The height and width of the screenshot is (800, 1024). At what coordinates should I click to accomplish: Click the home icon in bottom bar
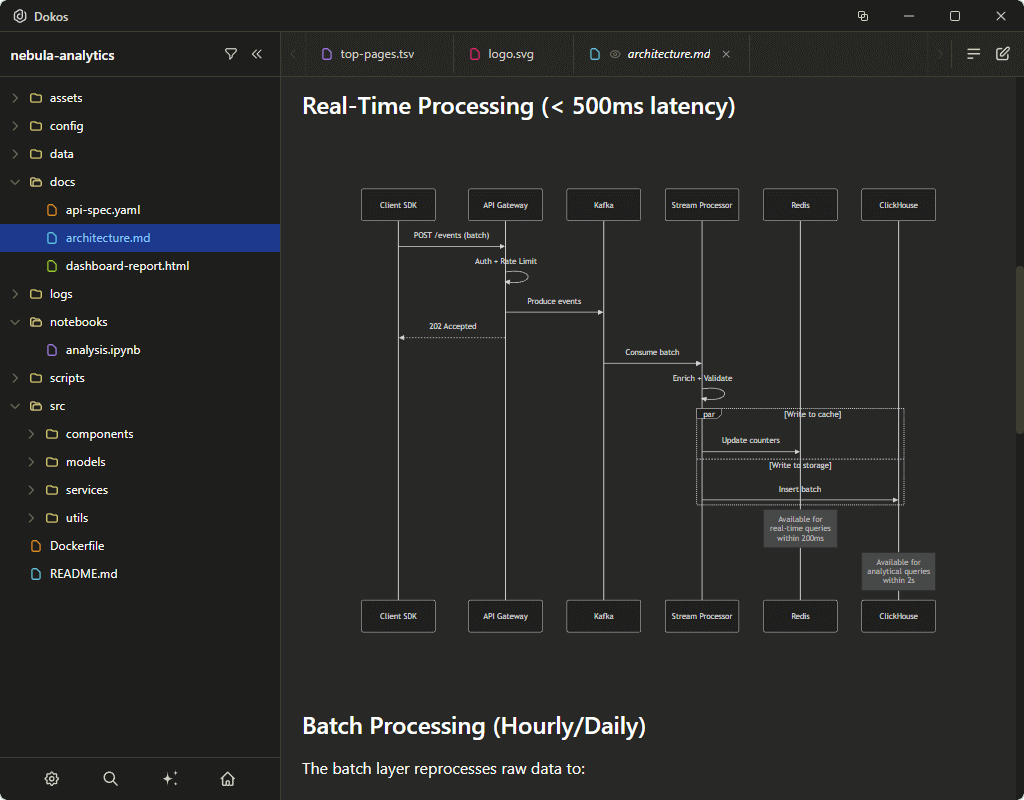point(227,778)
